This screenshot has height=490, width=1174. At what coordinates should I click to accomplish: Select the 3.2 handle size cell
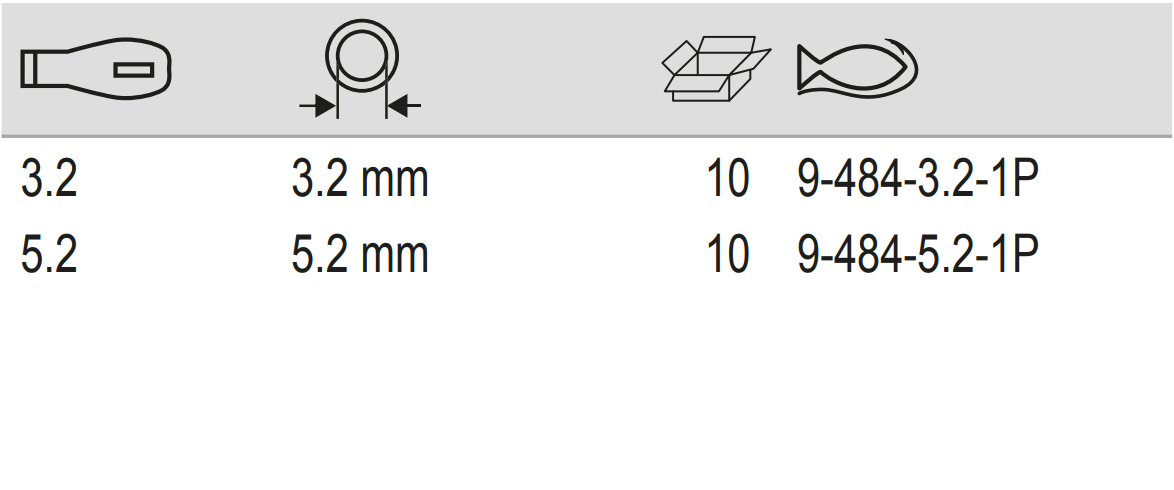click(49, 181)
